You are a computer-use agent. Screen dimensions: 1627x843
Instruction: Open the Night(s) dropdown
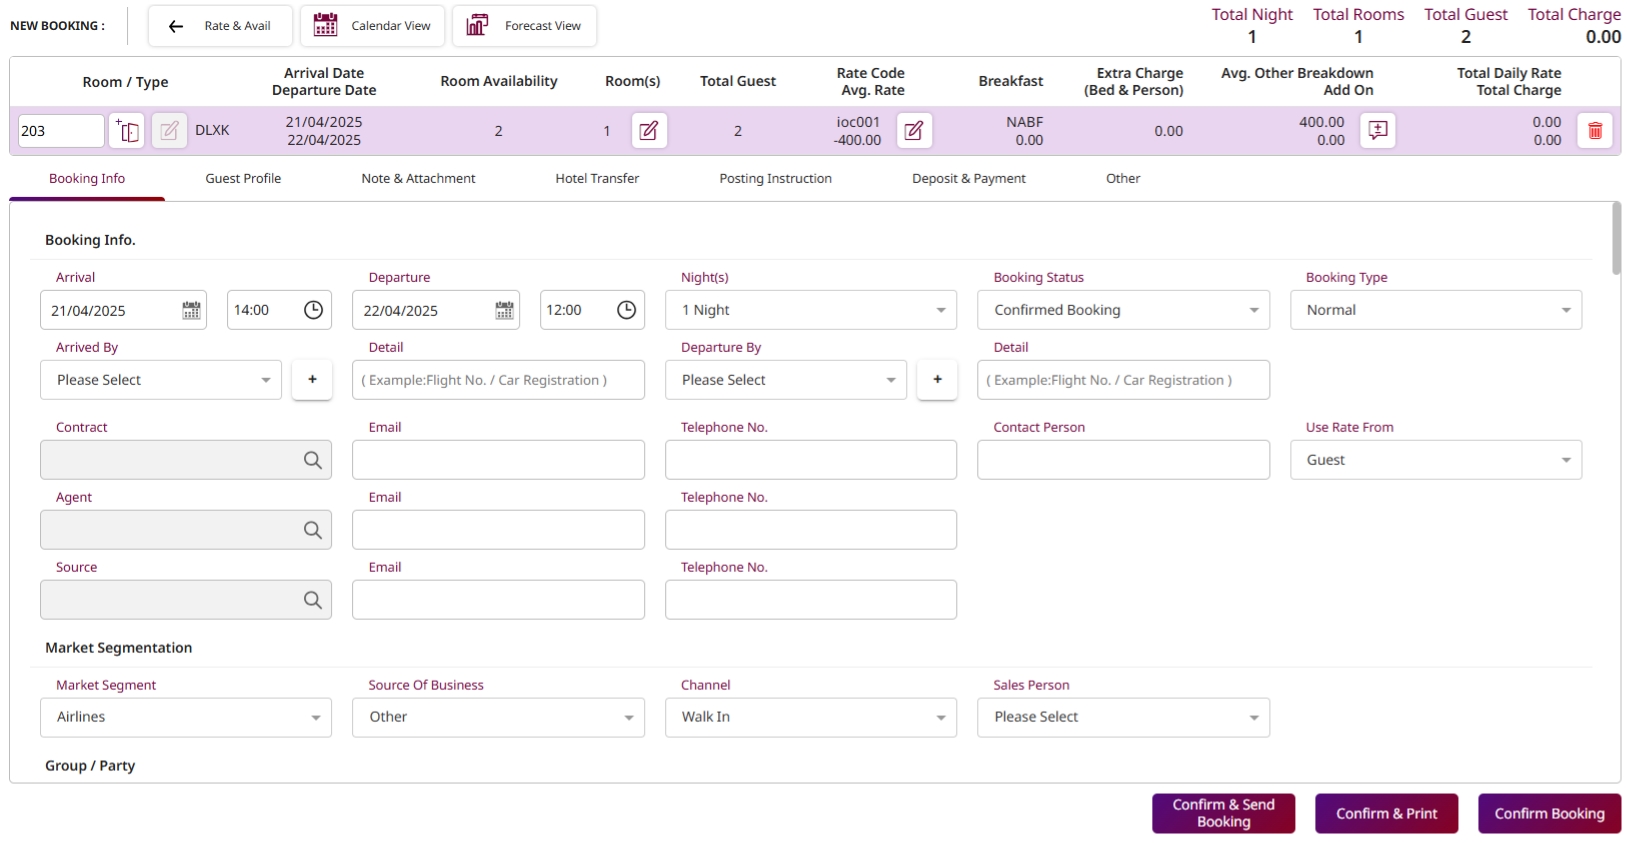coord(810,311)
